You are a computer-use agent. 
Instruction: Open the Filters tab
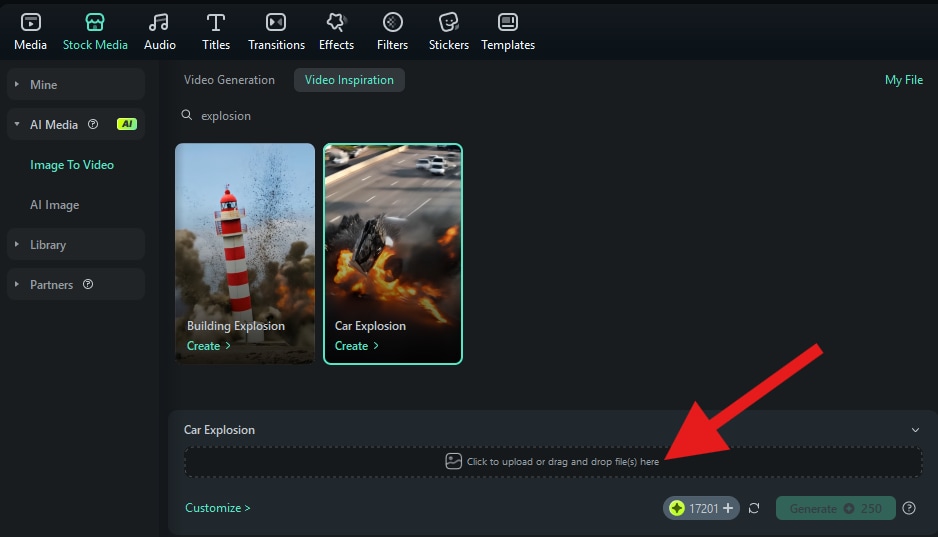[392, 32]
